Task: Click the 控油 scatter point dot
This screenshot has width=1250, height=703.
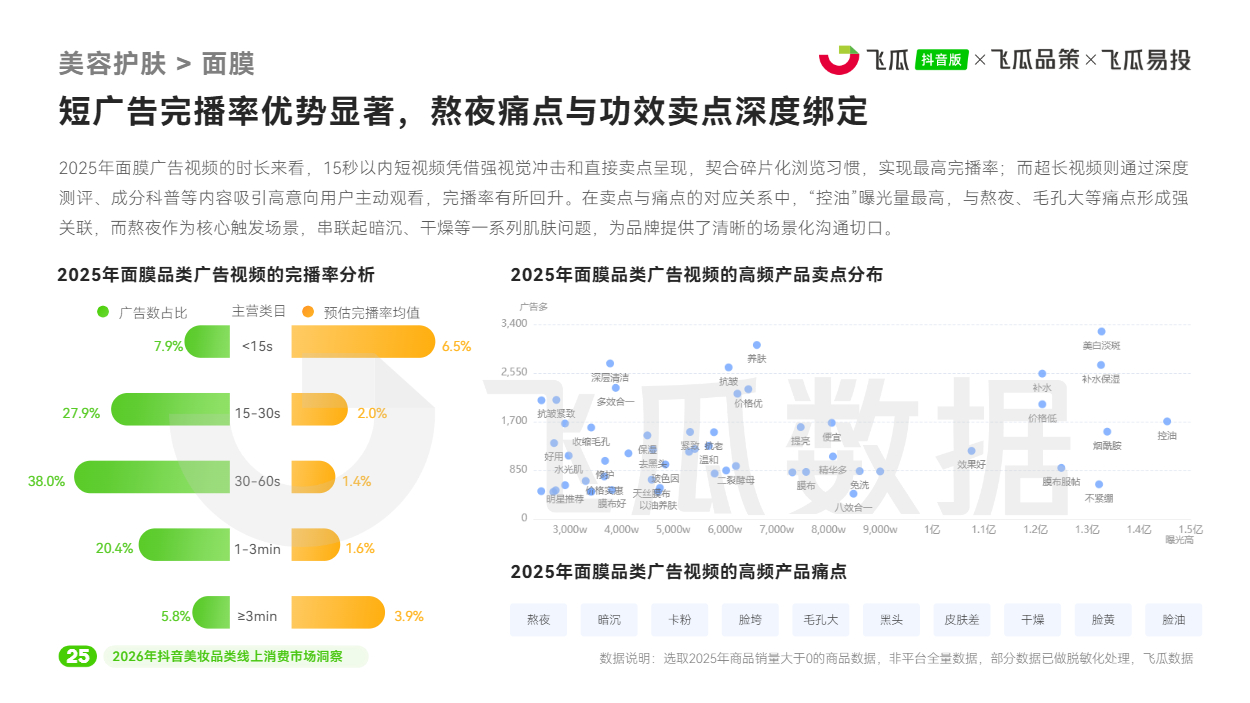Action: [x=1166, y=422]
